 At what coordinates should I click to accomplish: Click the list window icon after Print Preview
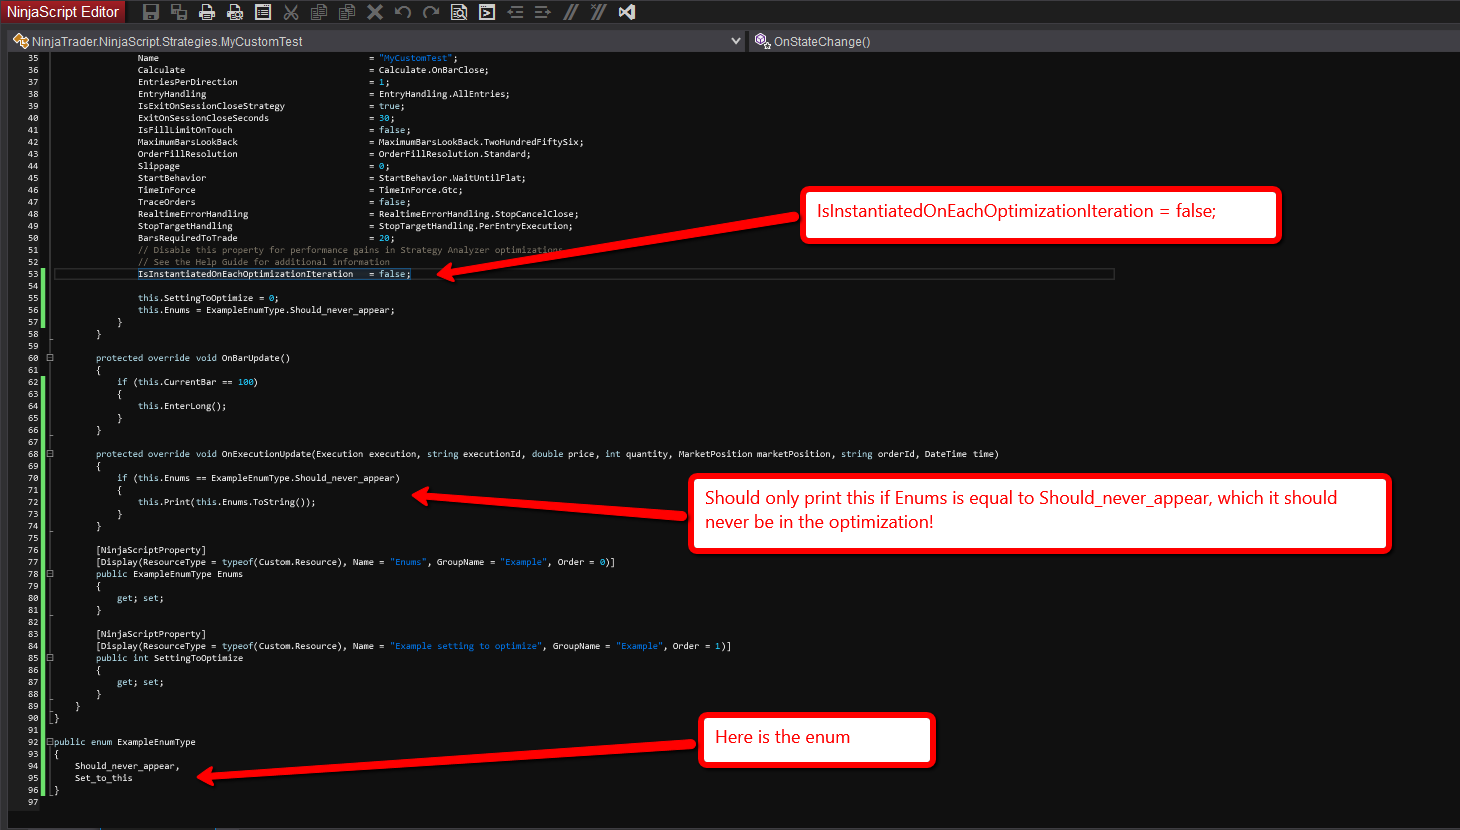coord(263,12)
